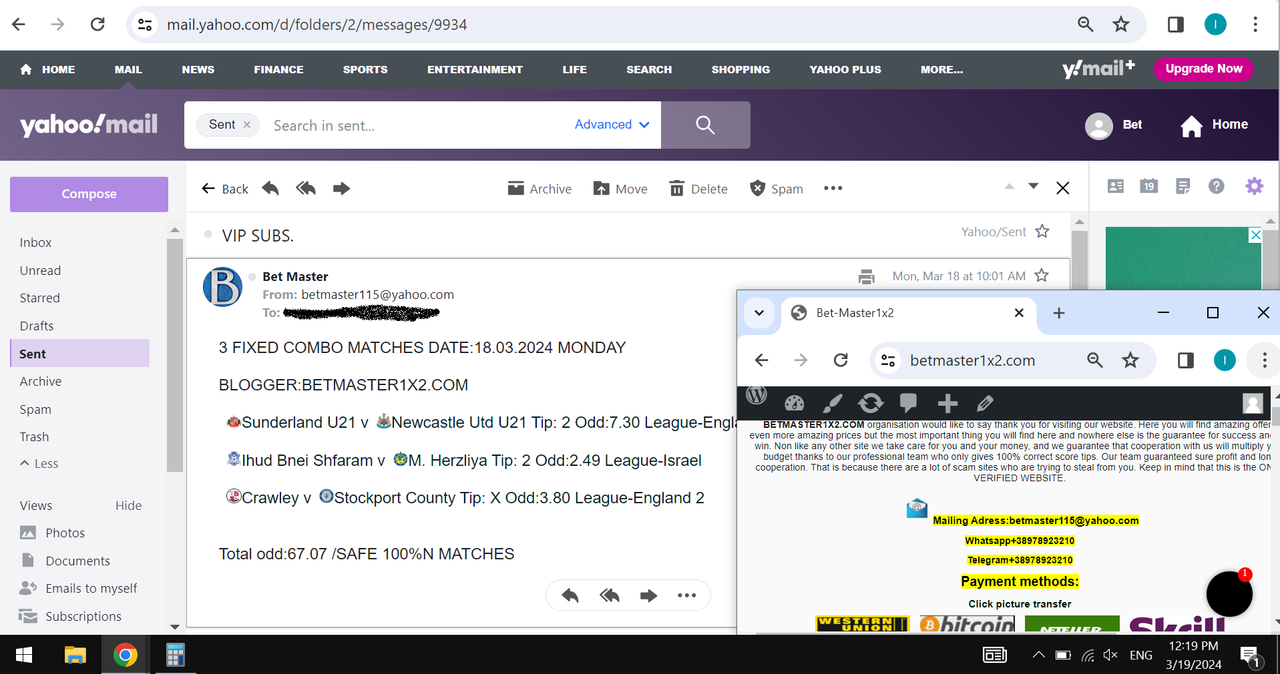Open Notepad panel icon
The height and width of the screenshot is (674, 1280).
(1183, 186)
